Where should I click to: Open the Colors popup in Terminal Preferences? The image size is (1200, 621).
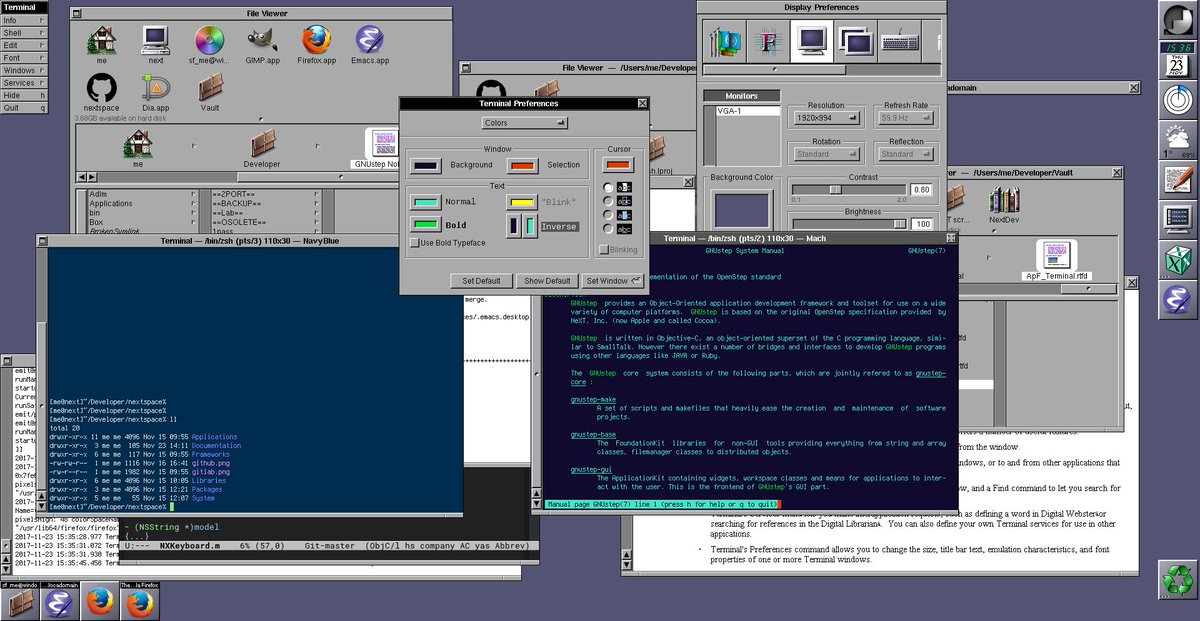pyautogui.click(x=524, y=123)
